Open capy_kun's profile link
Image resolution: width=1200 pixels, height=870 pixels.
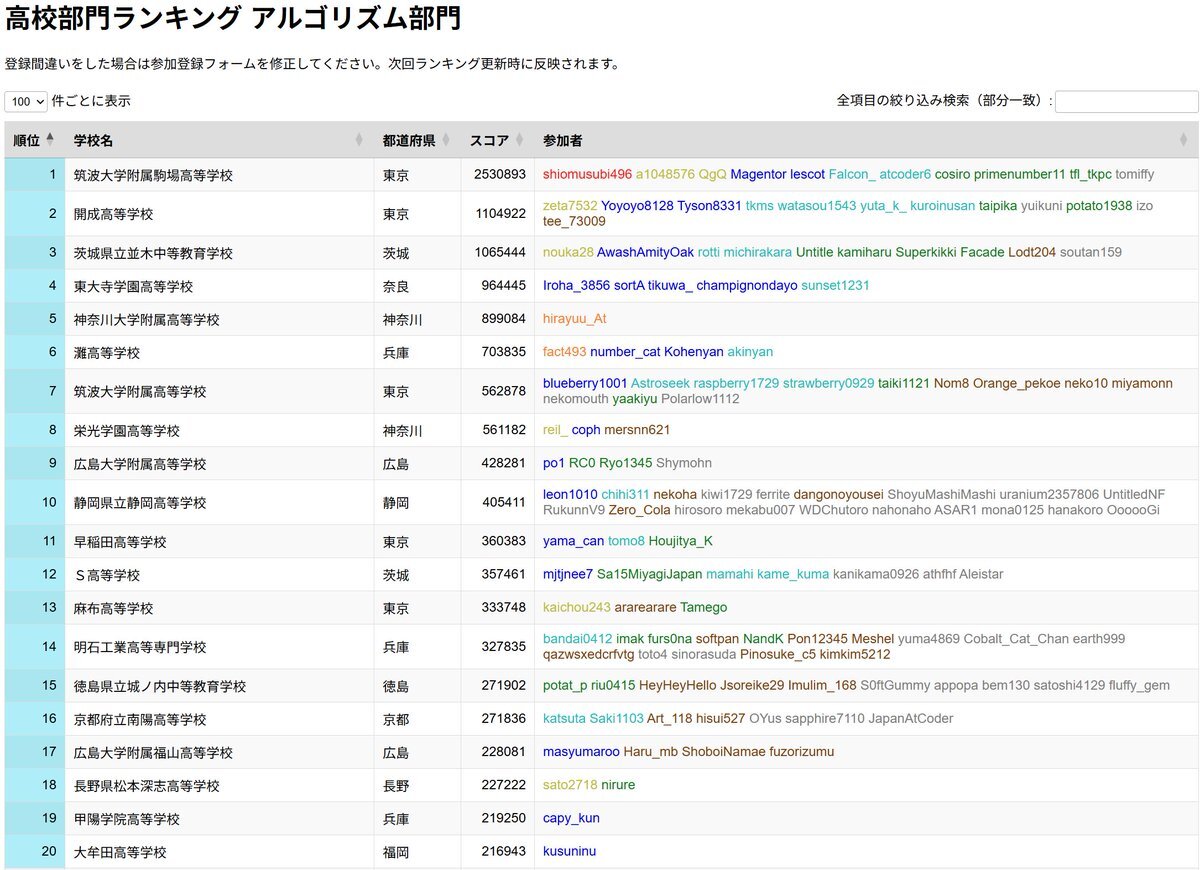click(571, 817)
